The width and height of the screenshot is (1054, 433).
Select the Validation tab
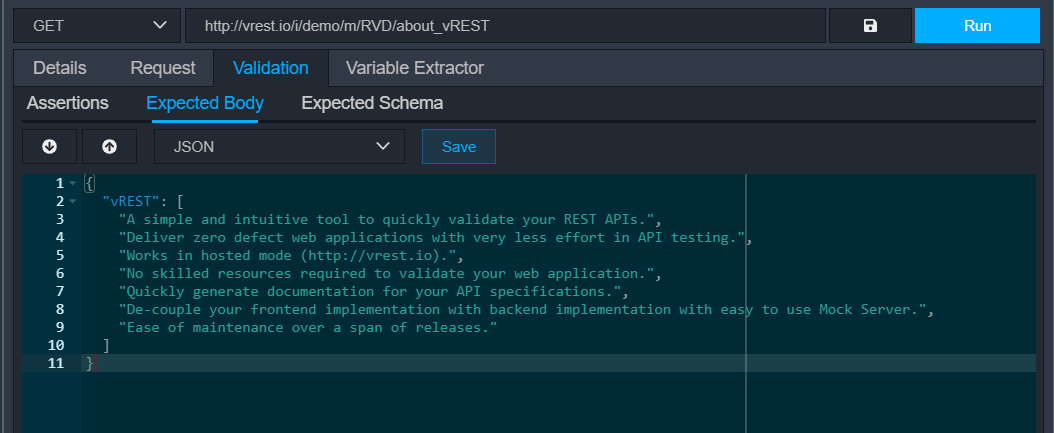point(270,68)
